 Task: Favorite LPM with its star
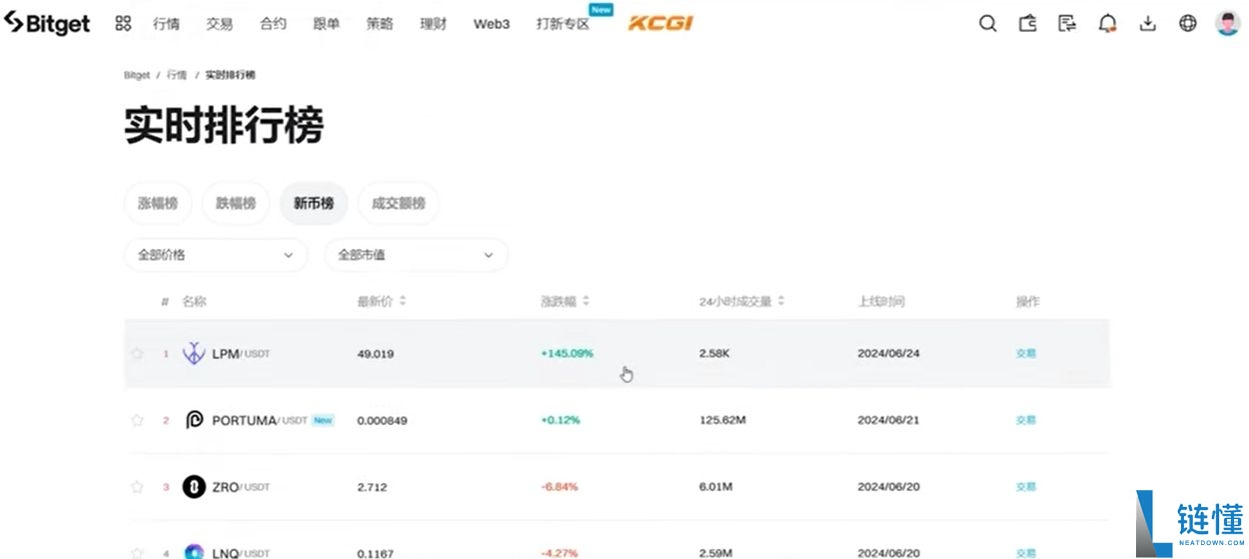pyautogui.click(x=137, y=353)
